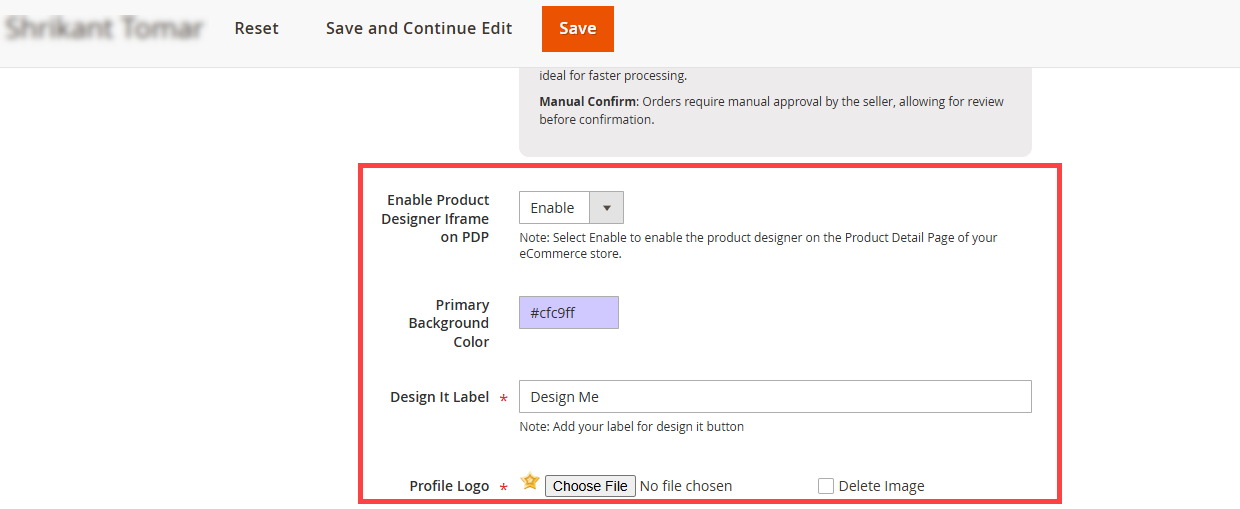Click Save and Continue Edit
The height and width of the screenshot is (509, 1240).
[x=419, y=28]
